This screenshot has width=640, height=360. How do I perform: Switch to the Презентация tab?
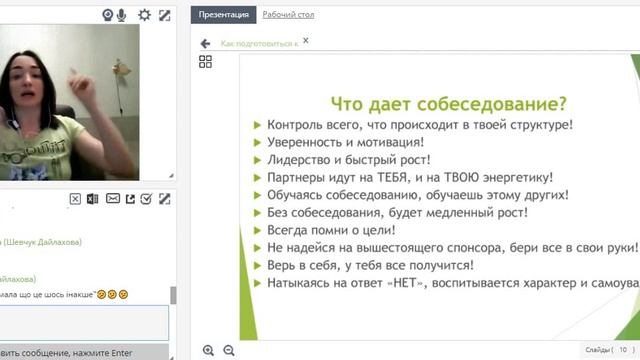pyautogui.click(x=224, y=15)
